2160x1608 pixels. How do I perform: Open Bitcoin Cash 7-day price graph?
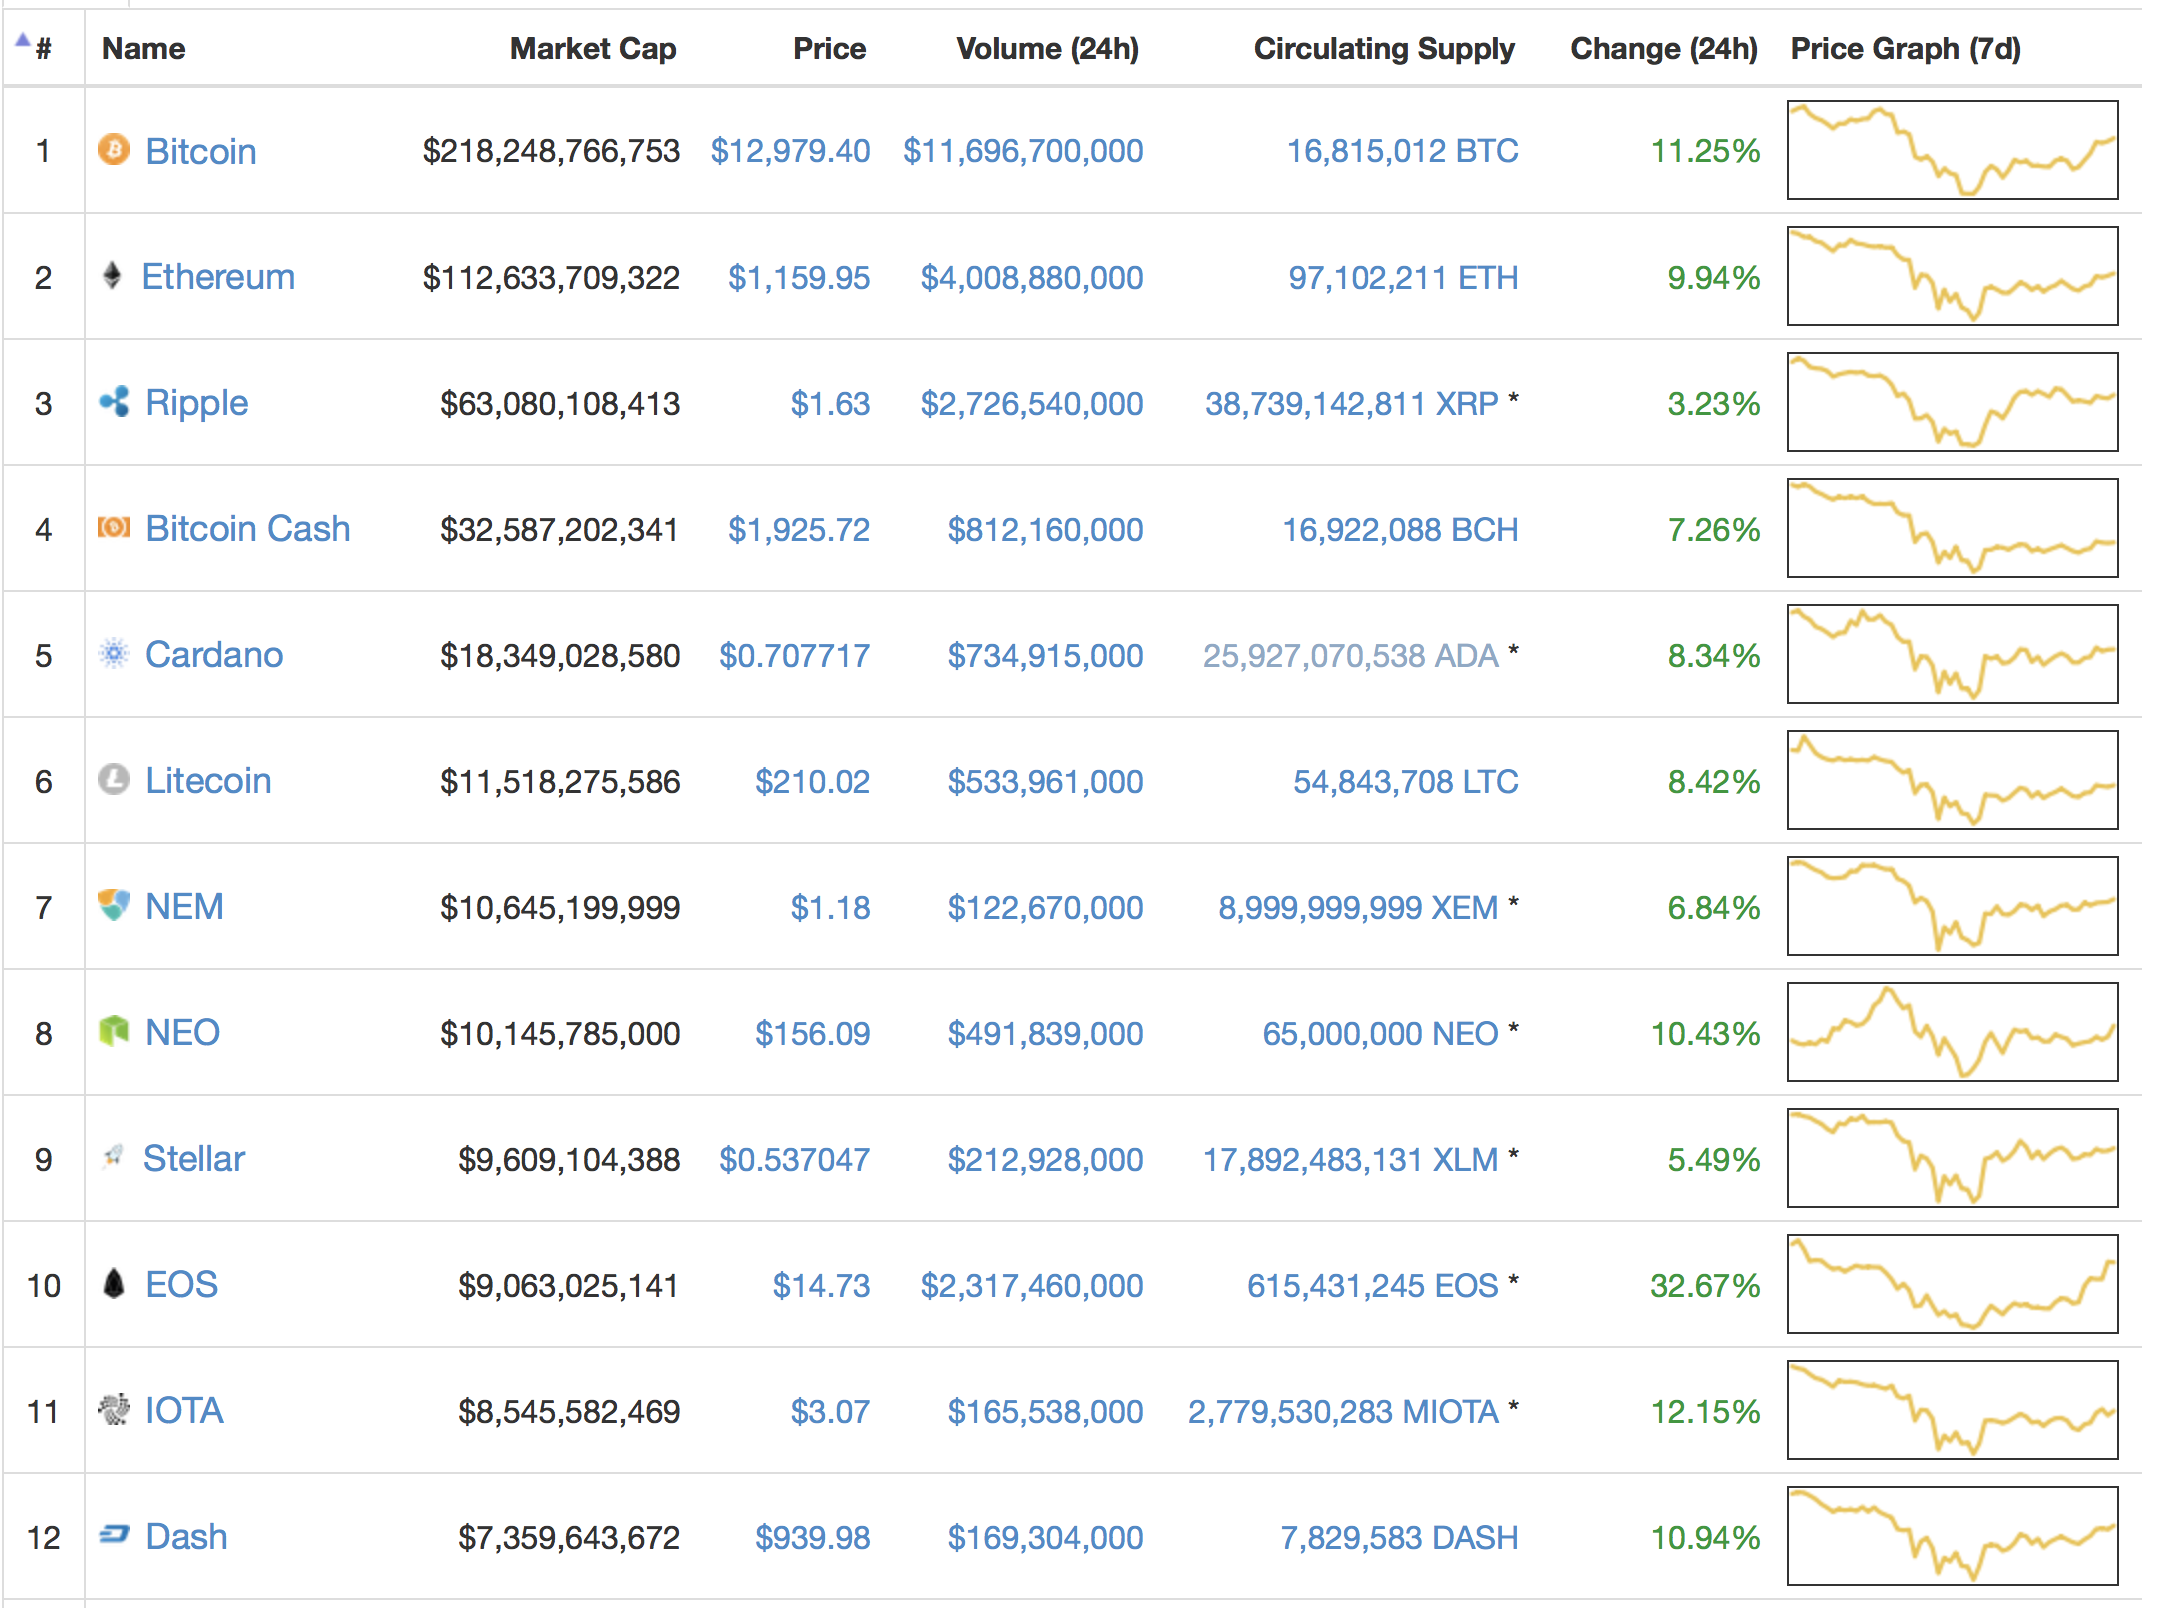pyautogui.click(x=1952, y=528)
